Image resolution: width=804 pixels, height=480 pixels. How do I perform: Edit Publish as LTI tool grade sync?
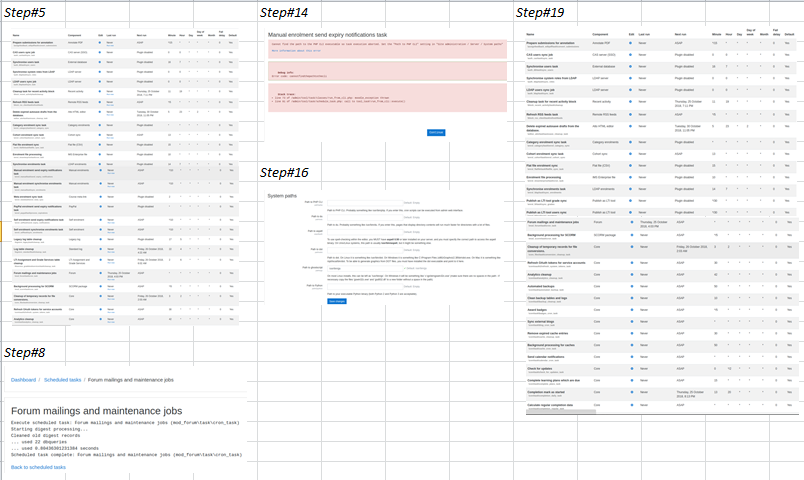[630, 201]
